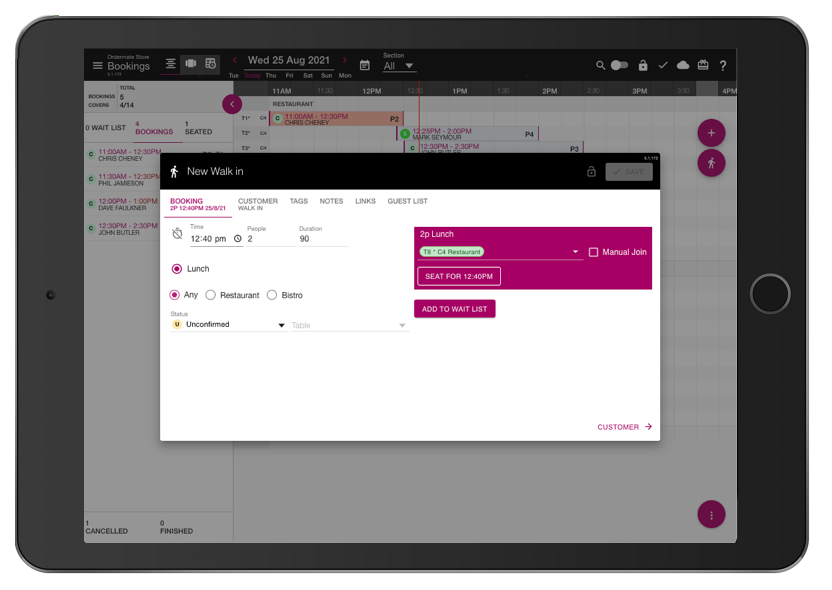832x590 pixels.
Task: Open the hamburger menu beside Bookings
Action: (x=98, y=65)
